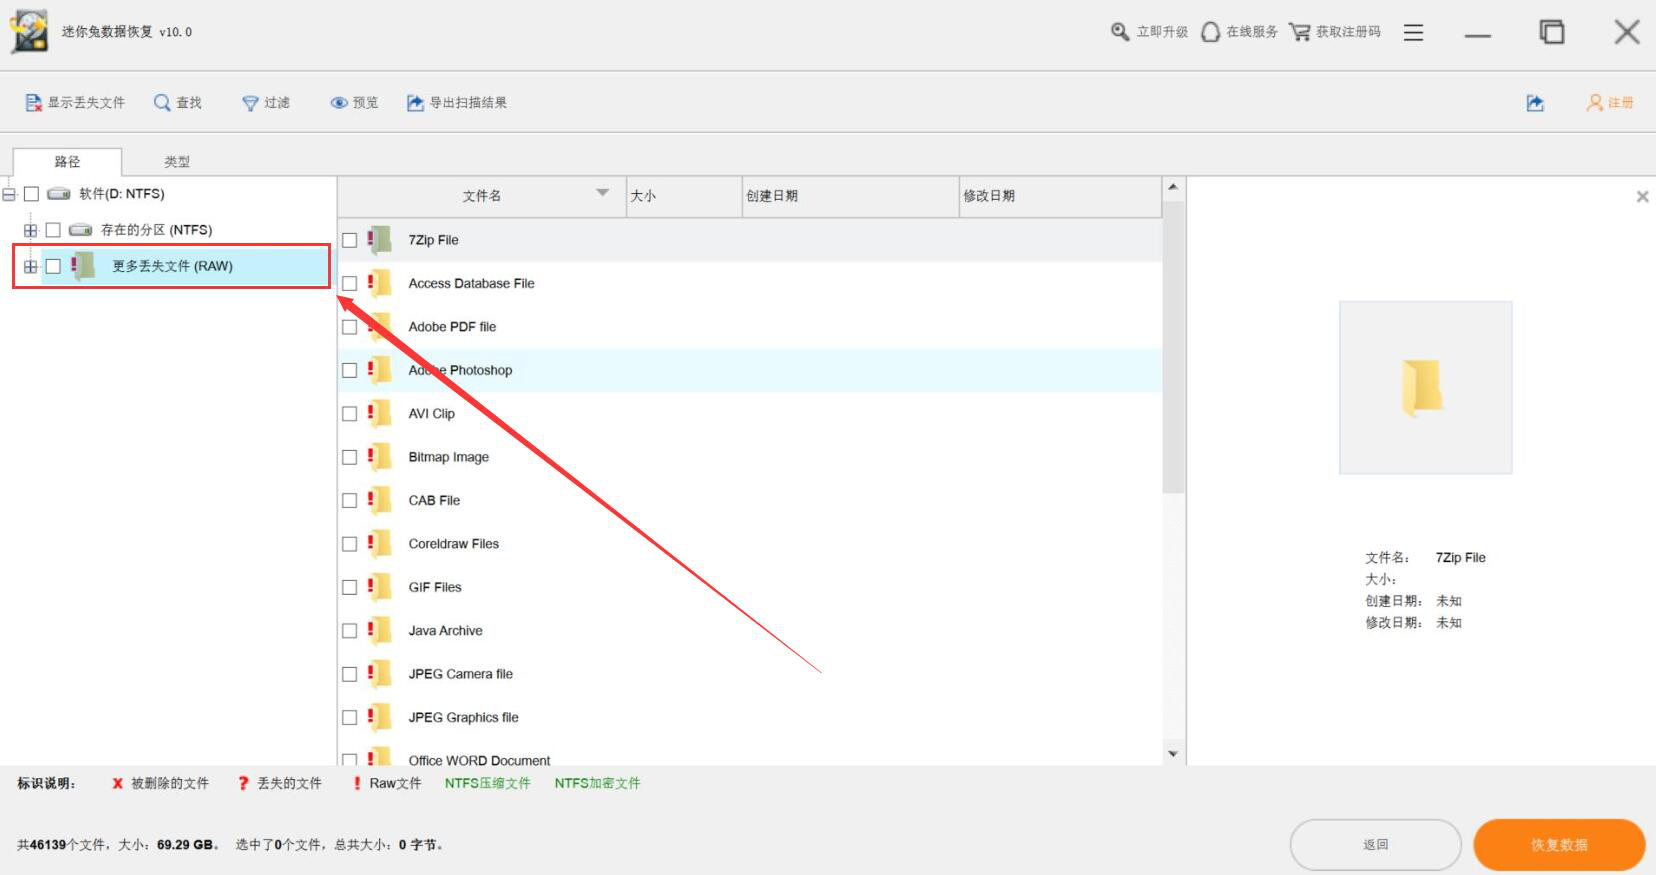This screenshot has width=1656, height=875.
Task: Click the preview thumbnail folder image
Action: coord(1425,387)
